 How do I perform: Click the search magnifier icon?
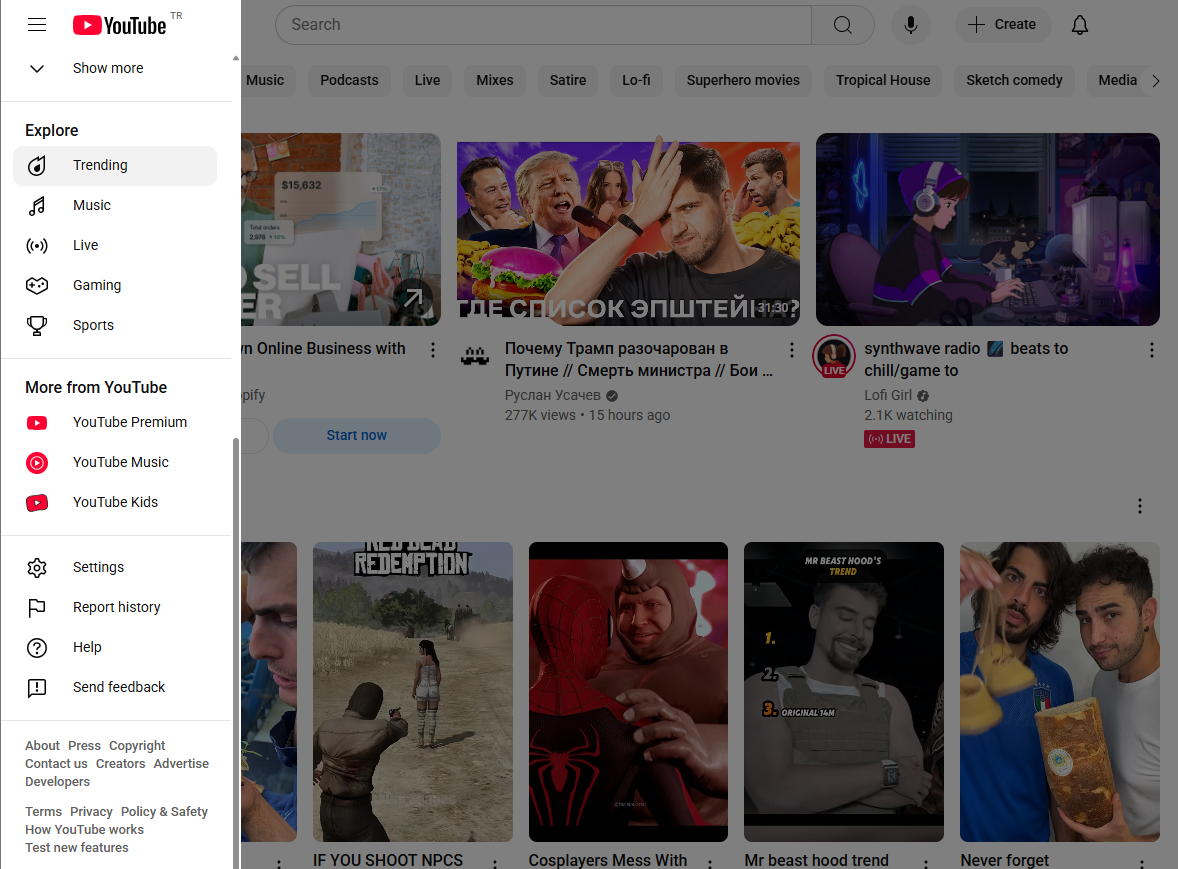tap(842, 24)
